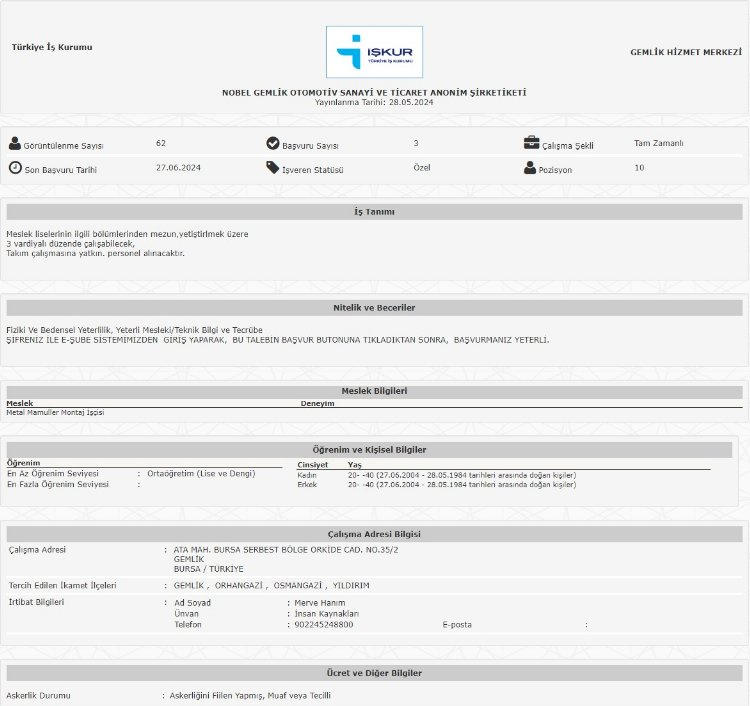
Task: Select the İş Tanımı section header
Action: click(x=374, y=212)
